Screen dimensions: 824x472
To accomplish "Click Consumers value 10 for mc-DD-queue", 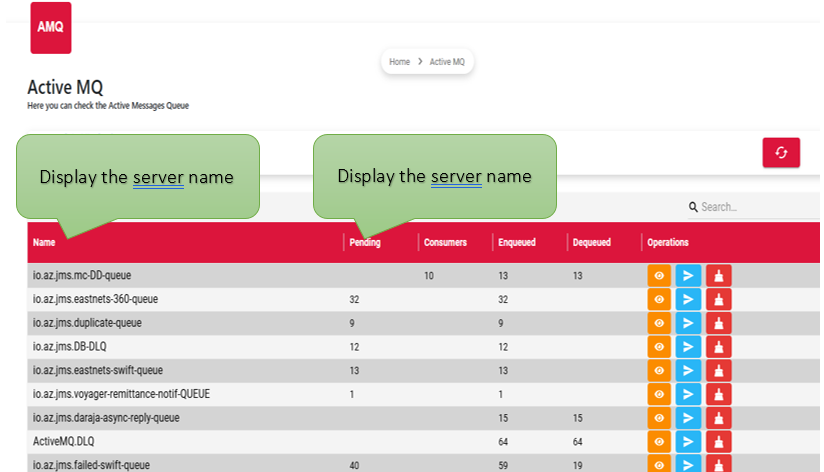I will 429,276.
